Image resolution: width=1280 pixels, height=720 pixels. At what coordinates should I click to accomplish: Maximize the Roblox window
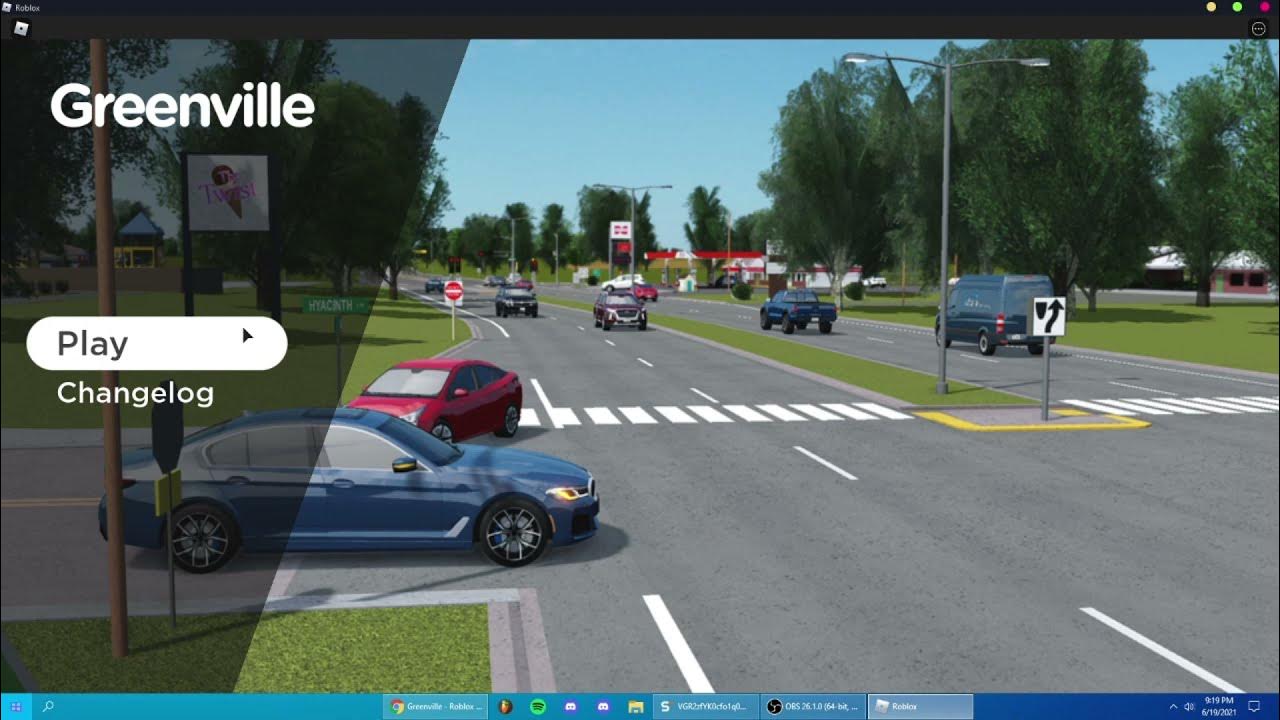click(x=1237, y=7)
